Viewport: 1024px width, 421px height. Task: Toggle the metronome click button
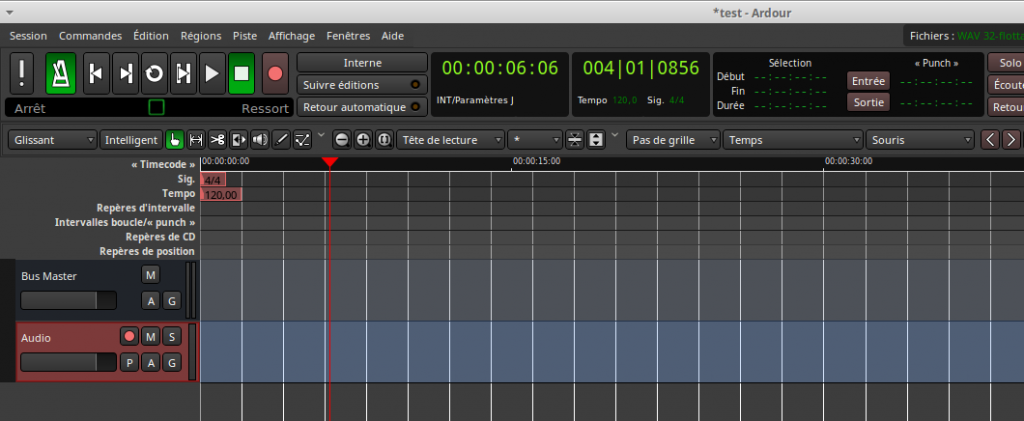pos(62,73)
